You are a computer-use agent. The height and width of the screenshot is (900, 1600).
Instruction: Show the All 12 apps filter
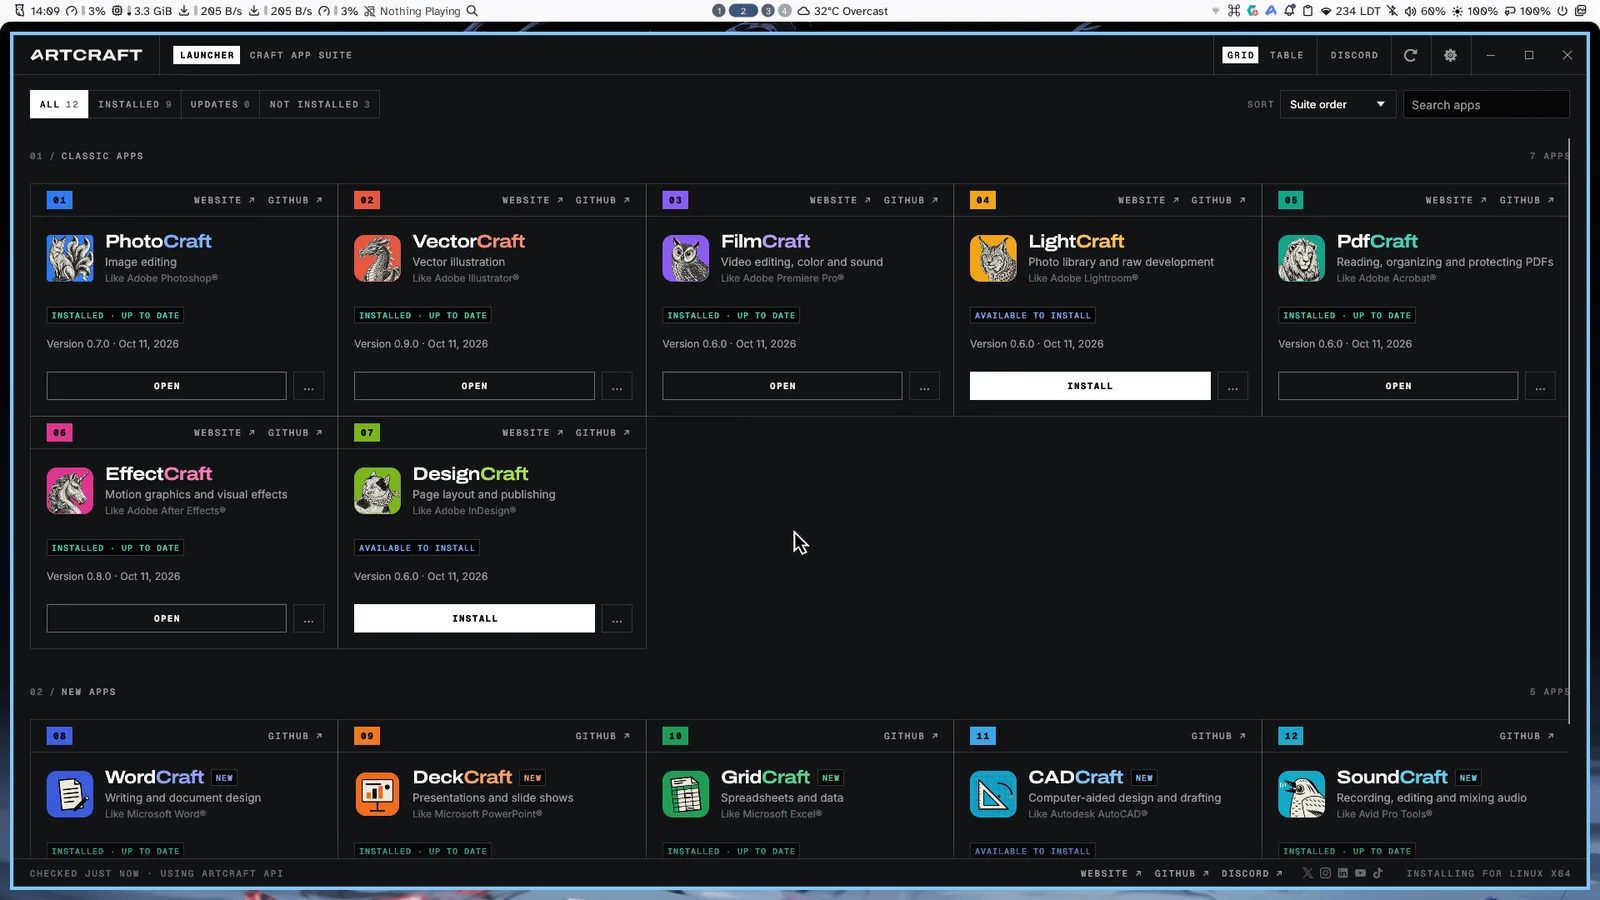tap(59, 104)
